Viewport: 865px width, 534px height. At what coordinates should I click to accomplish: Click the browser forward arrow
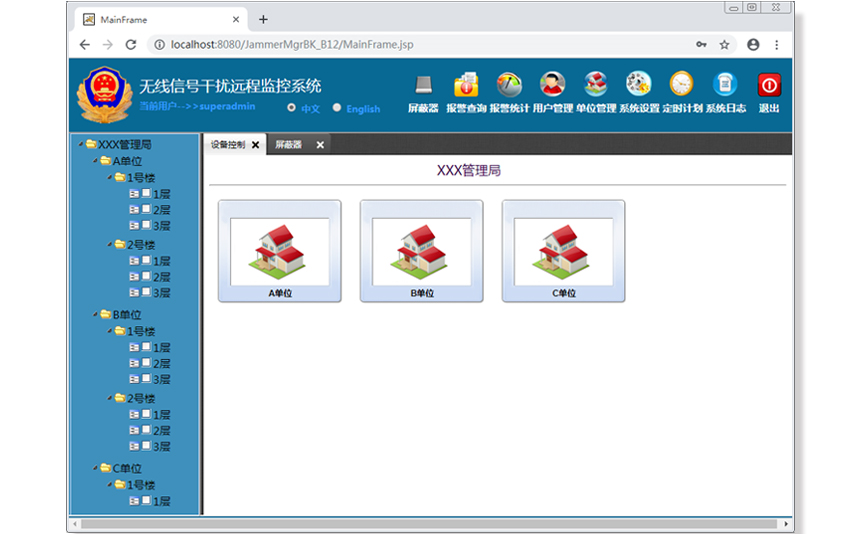point(108,45)
